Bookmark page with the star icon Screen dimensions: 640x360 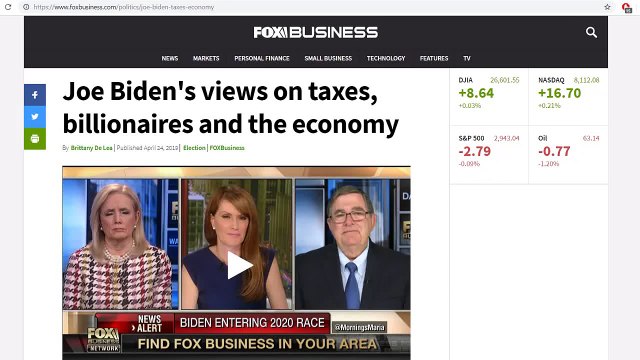click(x=607, y=7)
